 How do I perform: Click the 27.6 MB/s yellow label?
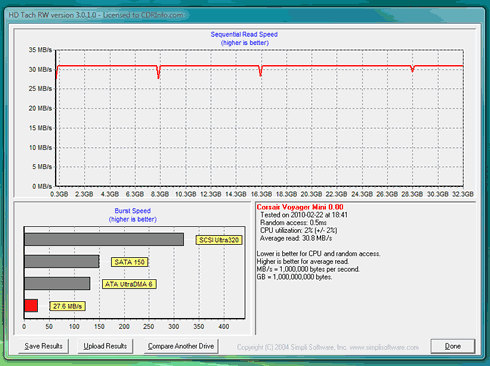click(x=67, y=306)
